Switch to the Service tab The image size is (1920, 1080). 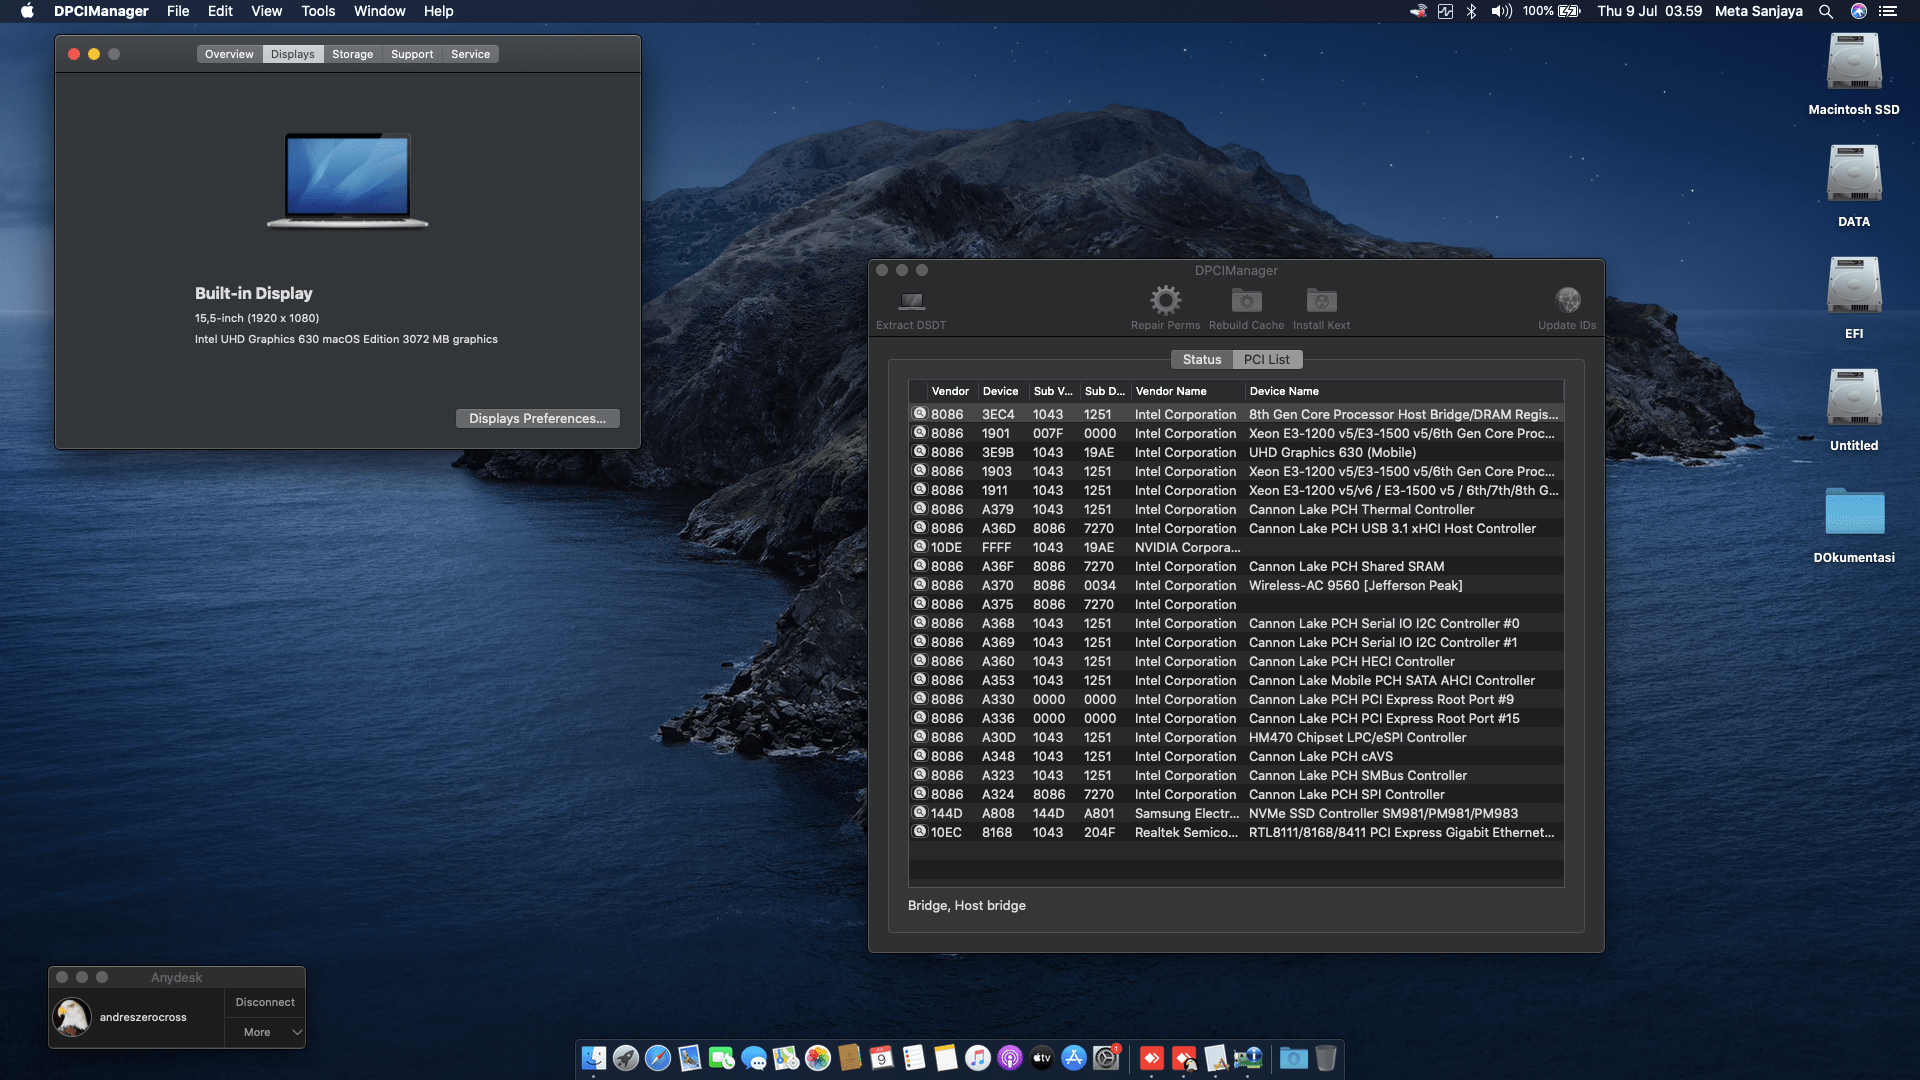pyautogui.click(x=470, y=54)
